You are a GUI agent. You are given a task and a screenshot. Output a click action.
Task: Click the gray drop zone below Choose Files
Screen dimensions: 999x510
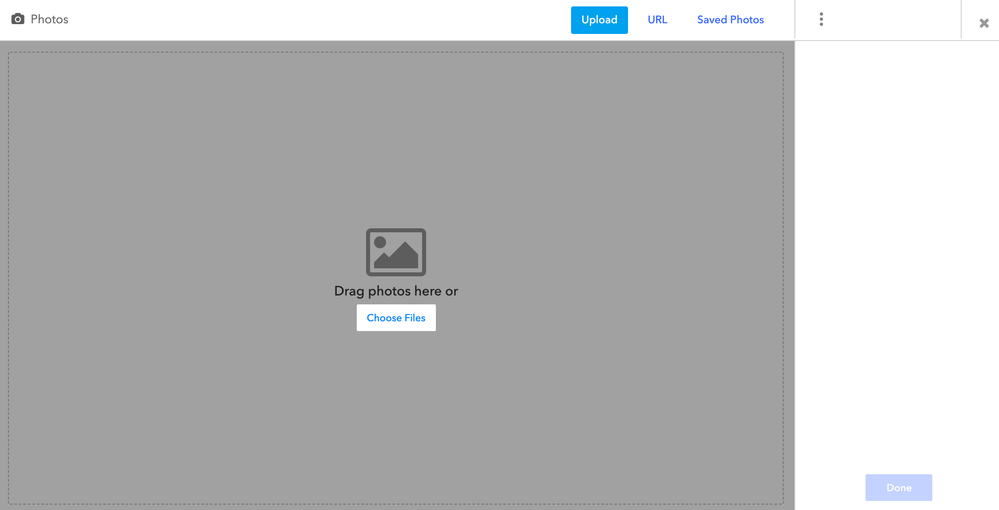pos(396,420)
